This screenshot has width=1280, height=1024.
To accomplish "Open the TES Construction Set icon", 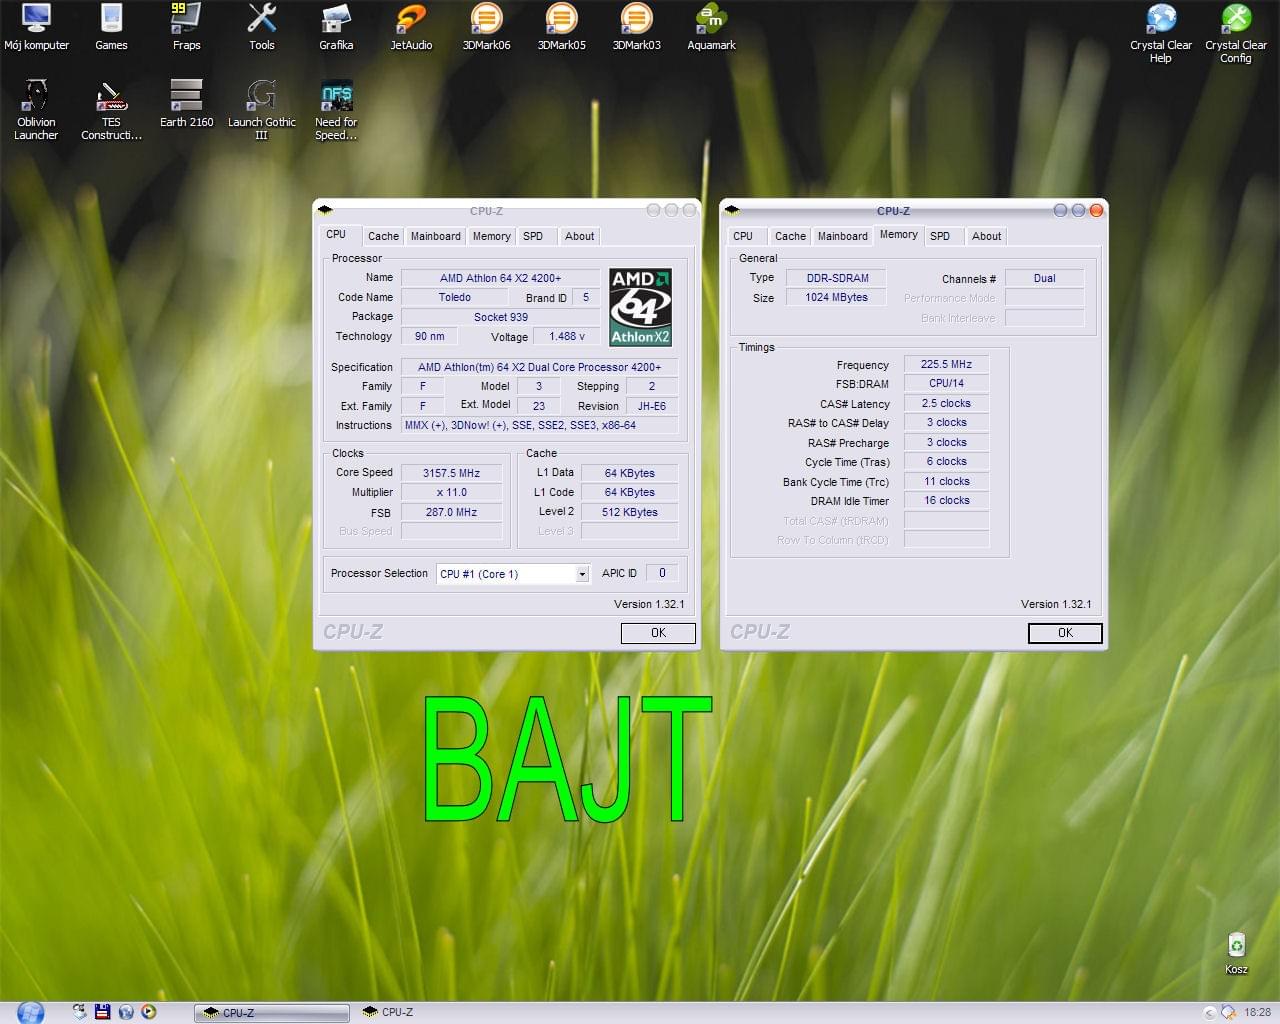I will (x=111, y=110).
